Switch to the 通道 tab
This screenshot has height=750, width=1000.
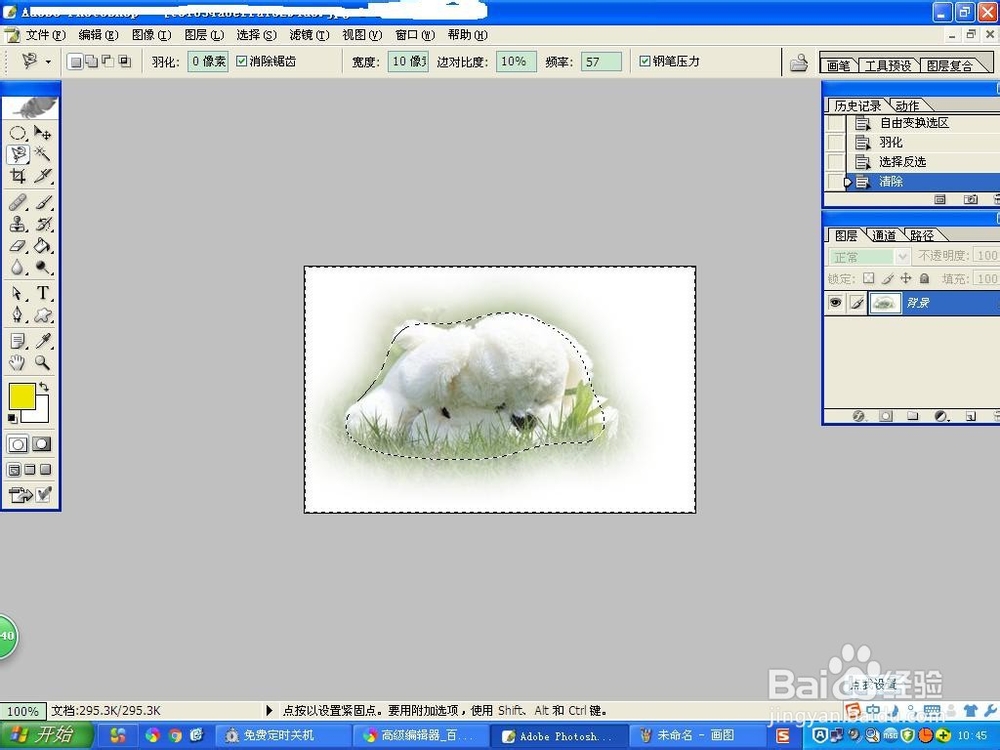[884, 235]
